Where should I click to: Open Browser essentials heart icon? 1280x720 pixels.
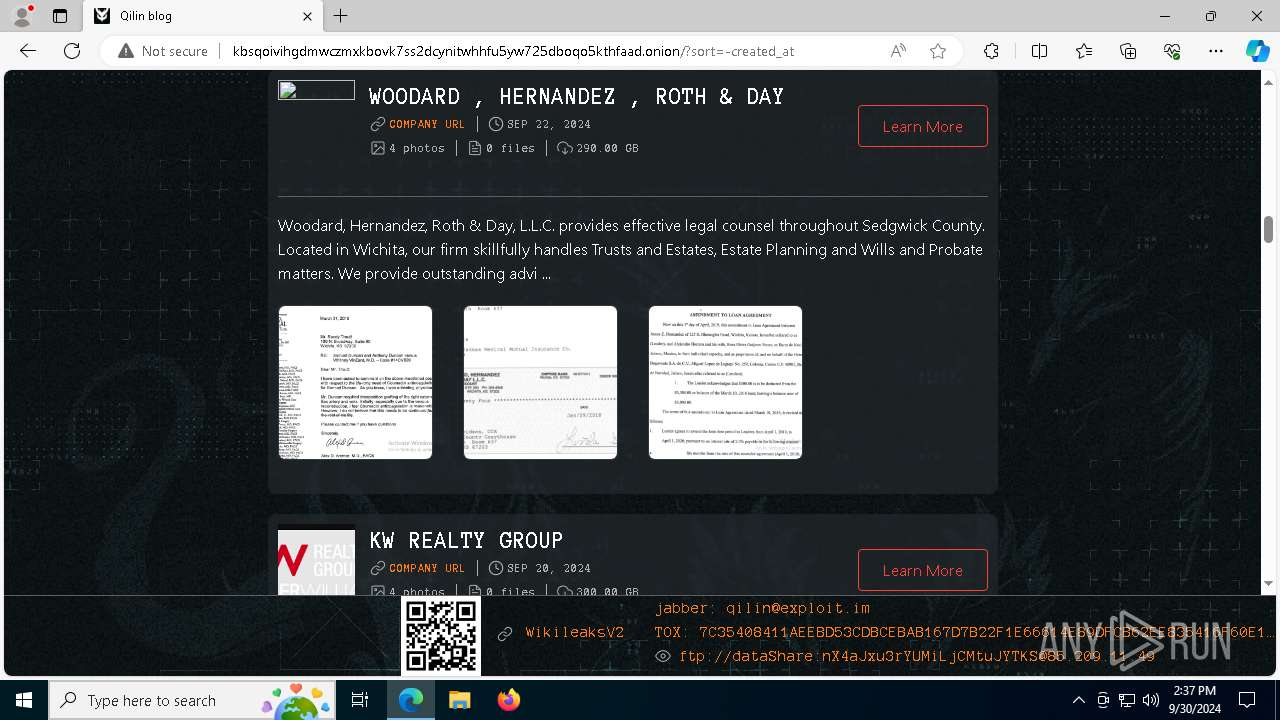click(1172, 51)
